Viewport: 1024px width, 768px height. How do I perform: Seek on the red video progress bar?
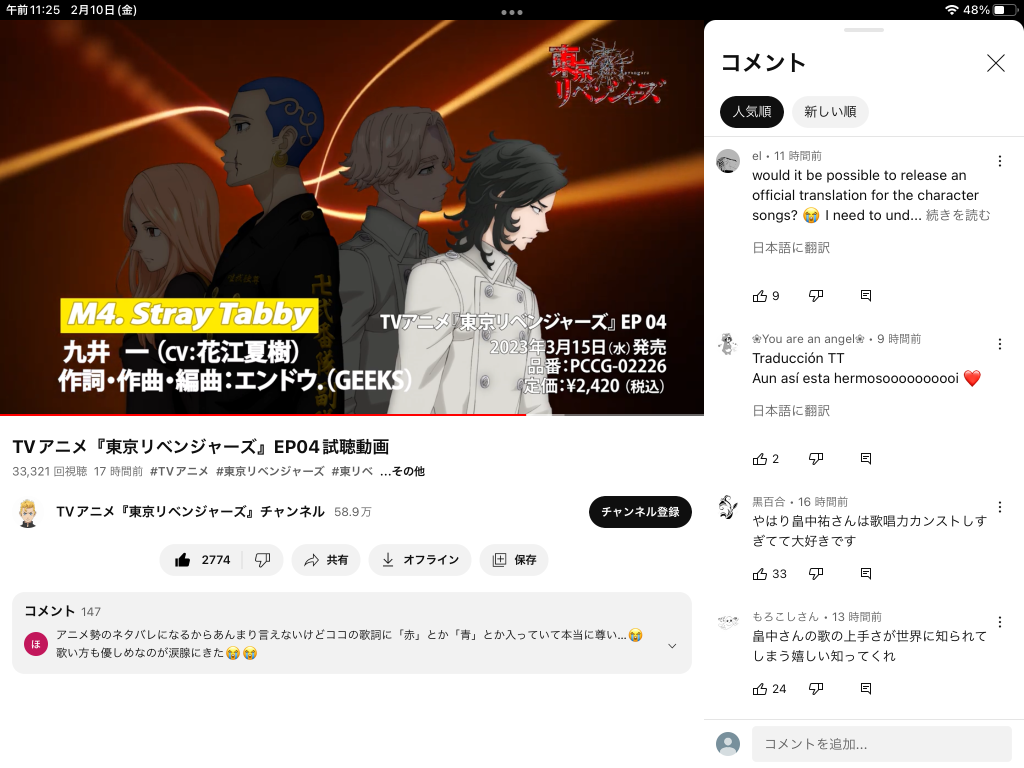(x=263, y=415)
